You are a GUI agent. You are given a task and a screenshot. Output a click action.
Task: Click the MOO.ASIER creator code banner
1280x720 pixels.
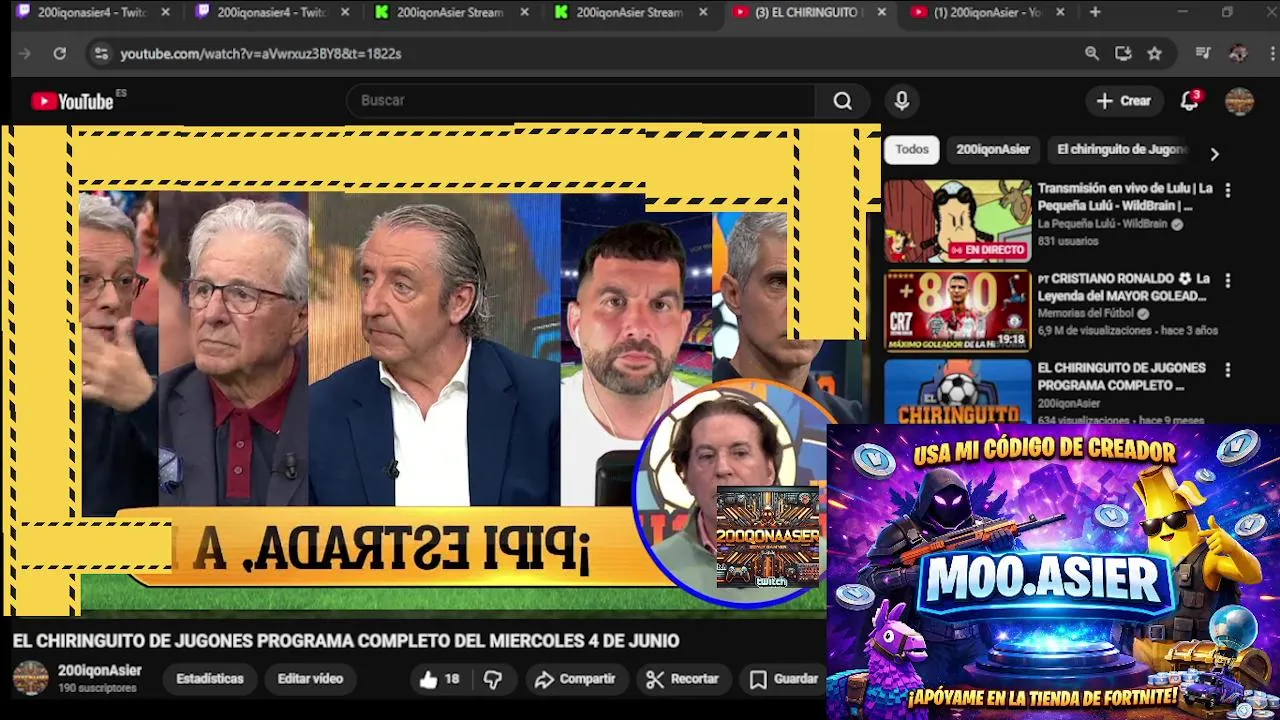tap(1053, 572)
